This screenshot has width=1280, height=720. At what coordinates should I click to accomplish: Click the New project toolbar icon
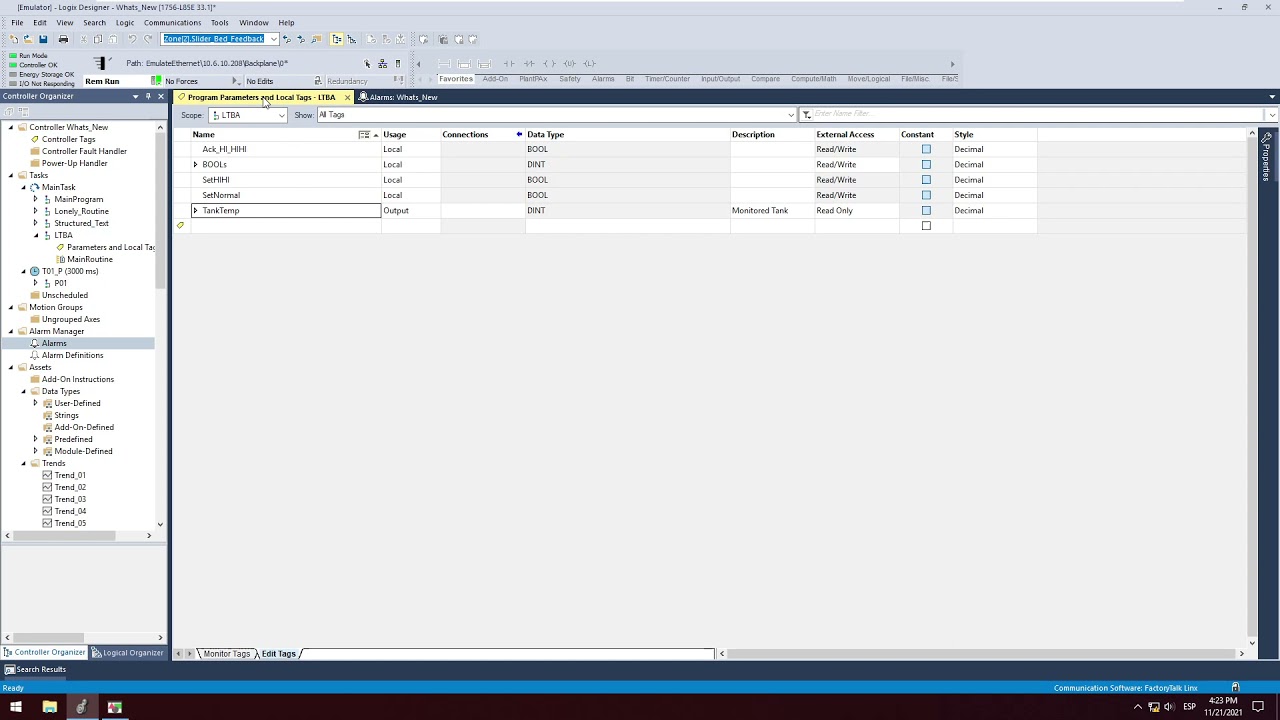(14, 39)
